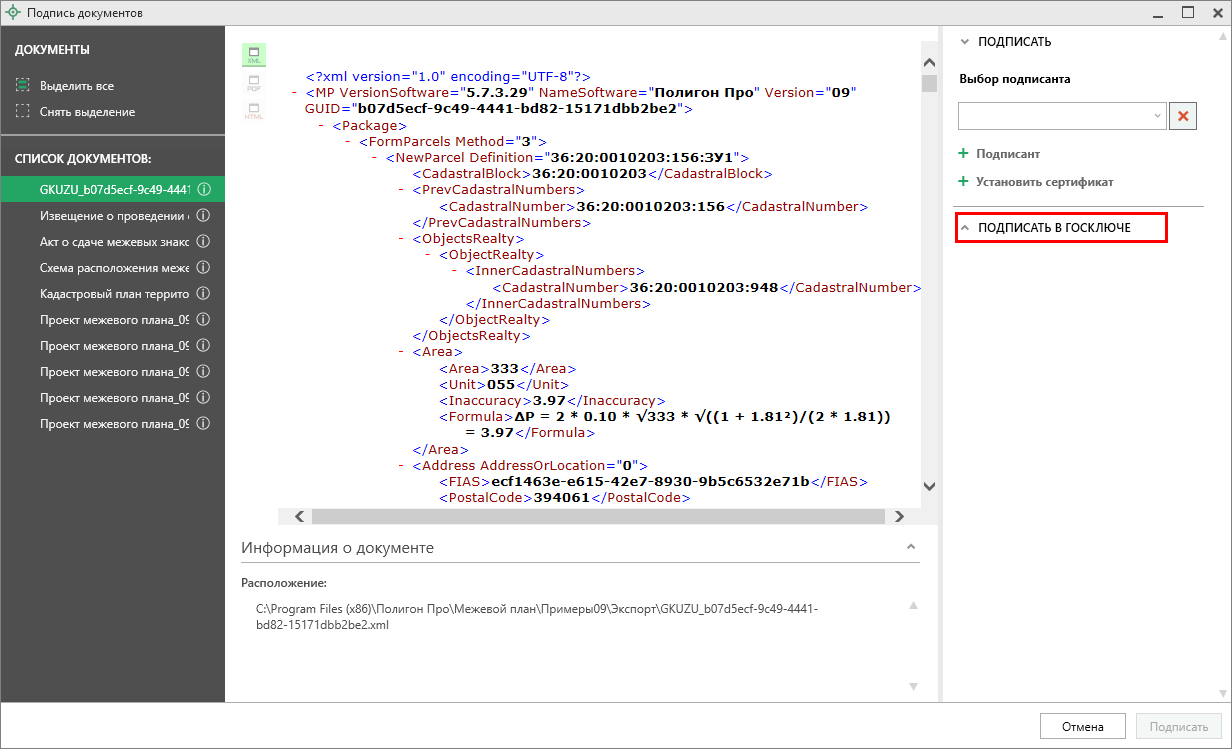The image size is (1232, 749).
Task: Switch to XML view format icon
Action: click(254, 56)
